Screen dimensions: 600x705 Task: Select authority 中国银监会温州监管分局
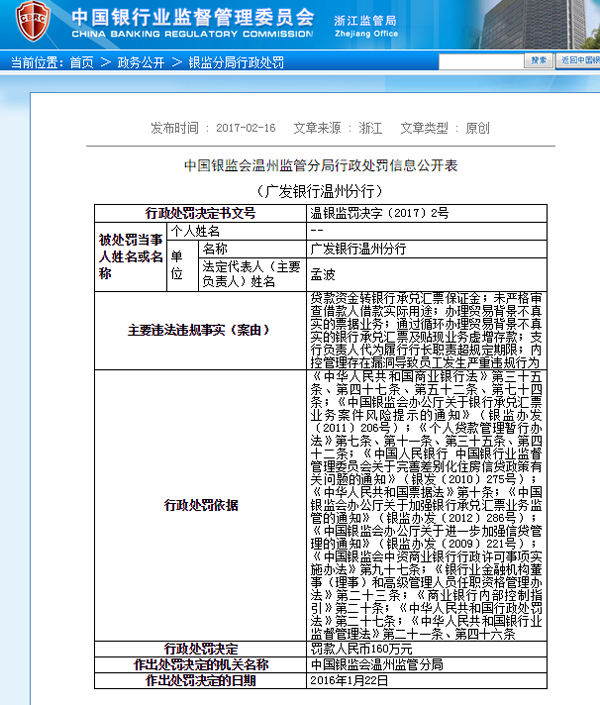[376, 665]
